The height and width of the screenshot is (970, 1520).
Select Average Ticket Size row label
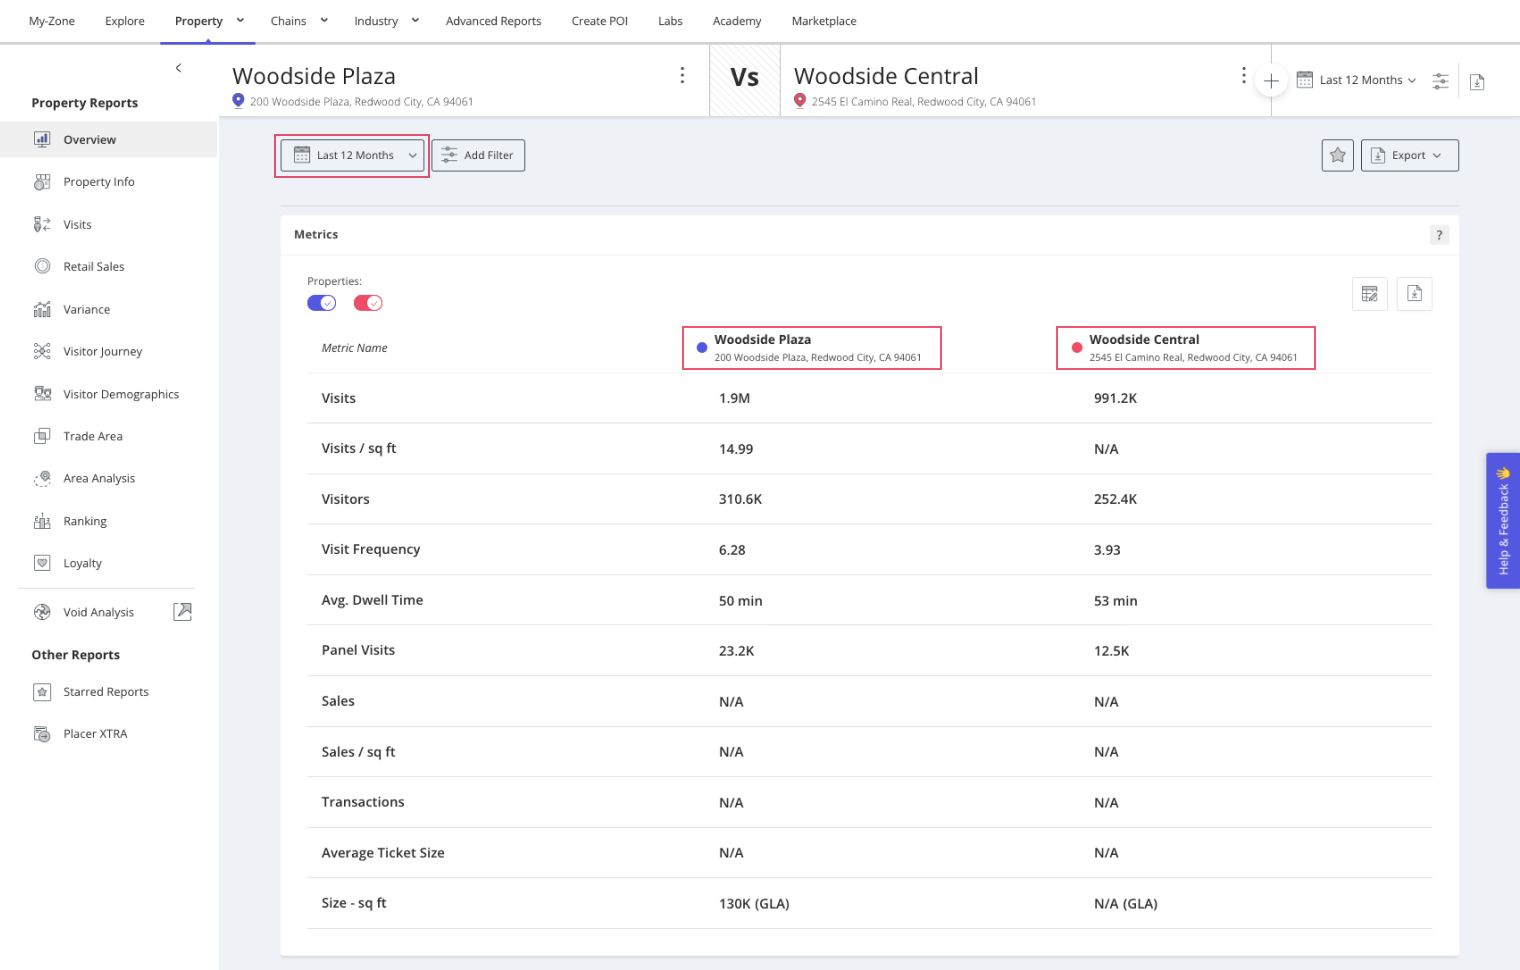point(383,853)
